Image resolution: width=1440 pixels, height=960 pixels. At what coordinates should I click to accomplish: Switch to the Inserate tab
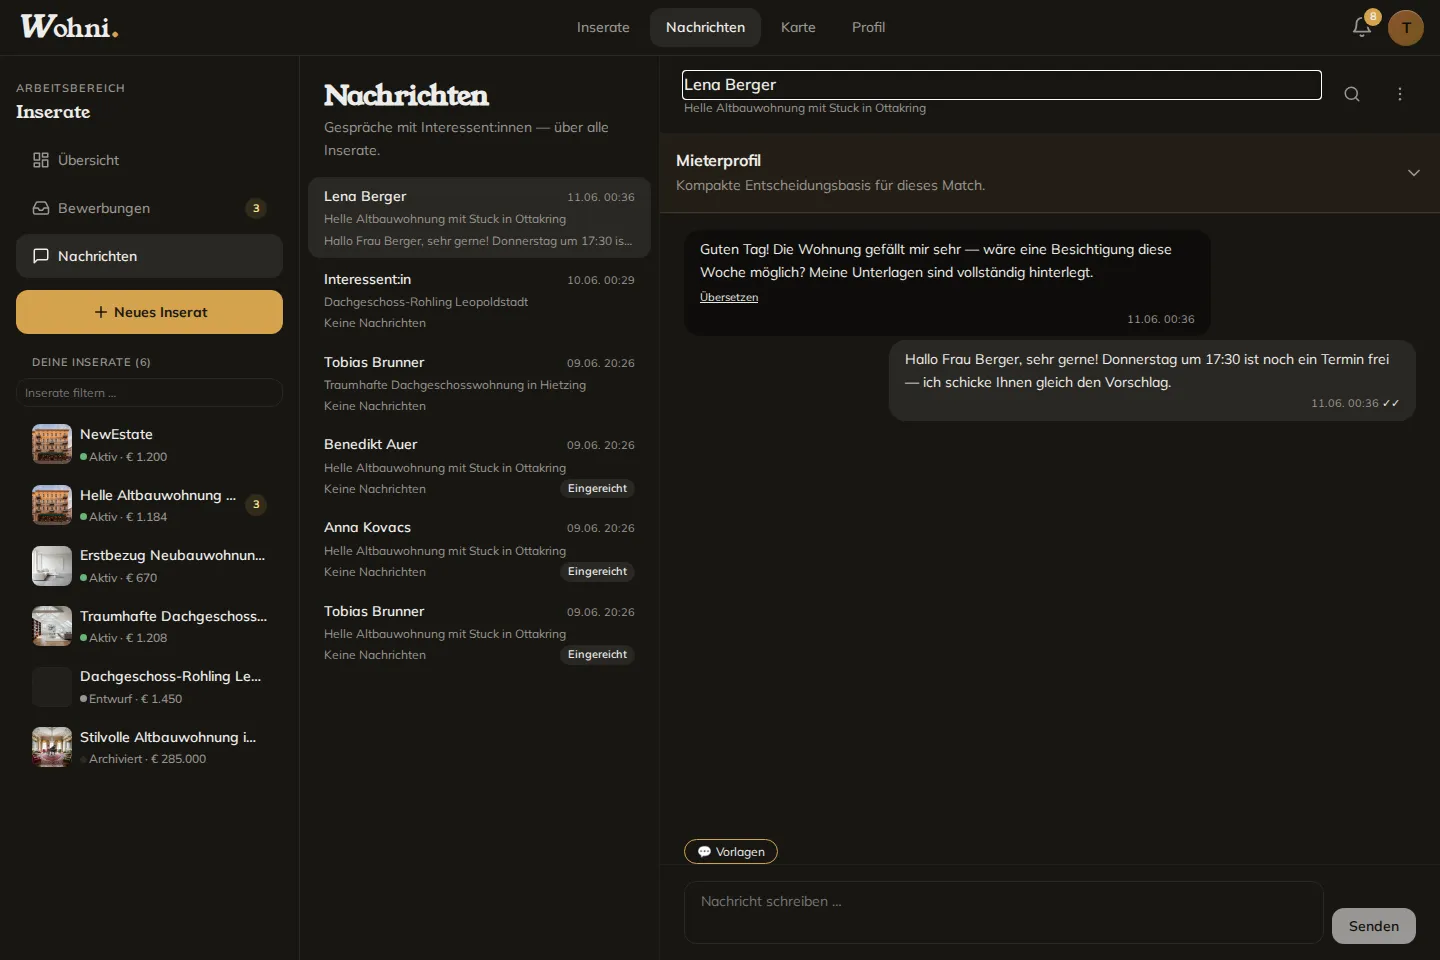pos(603,27)
